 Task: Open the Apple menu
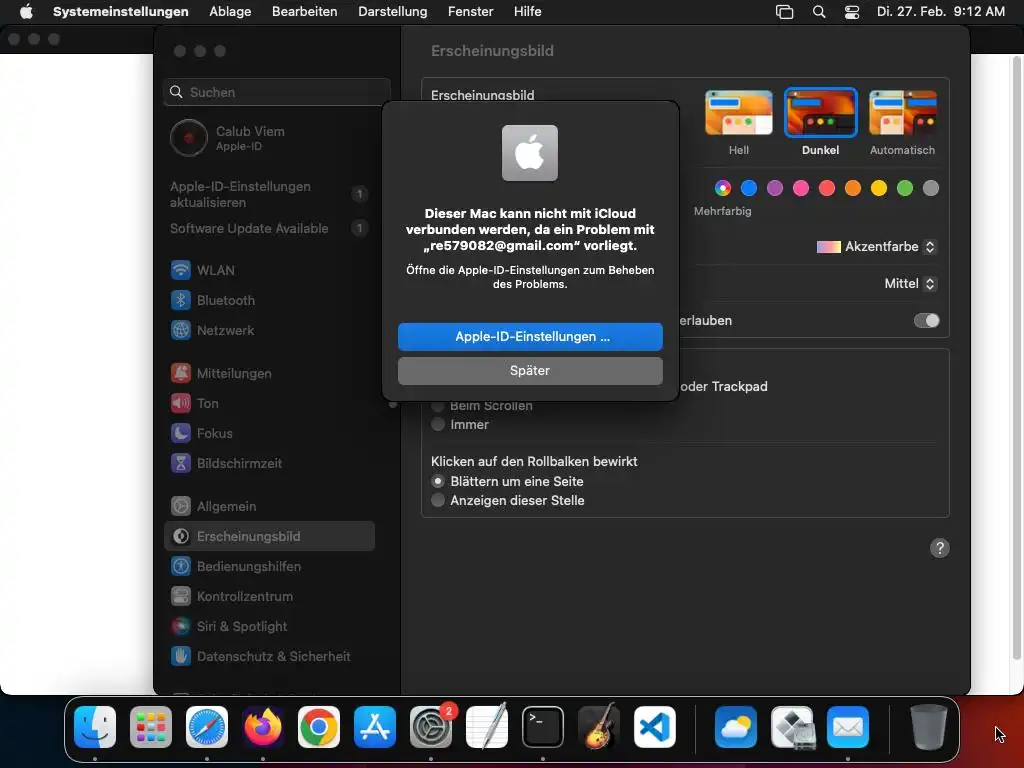[x=26, y=12]
